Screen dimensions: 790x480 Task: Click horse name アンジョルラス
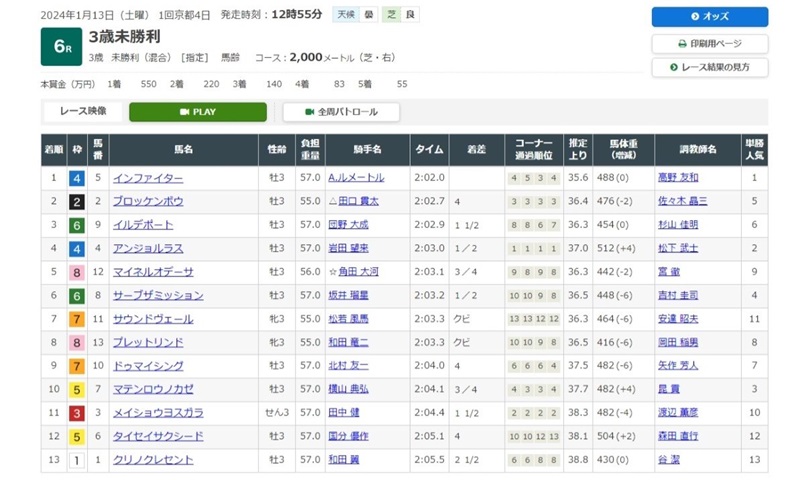tap(148, 248)
